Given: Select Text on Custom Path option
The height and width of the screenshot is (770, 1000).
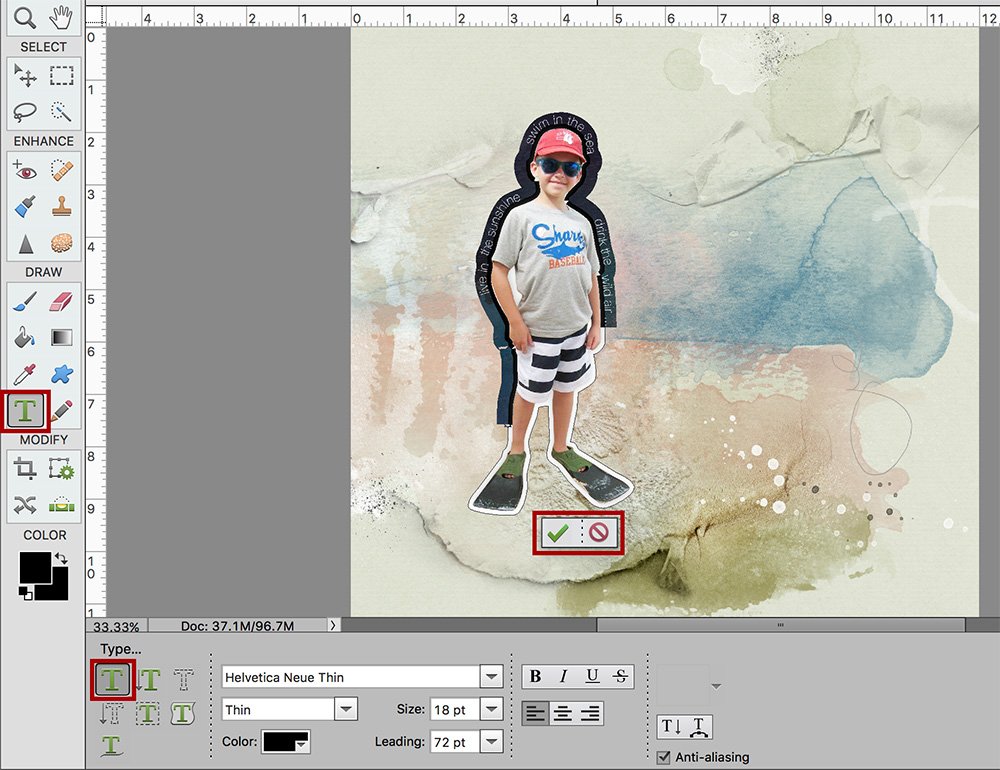Looking at the screenshot, I should 112,745.
